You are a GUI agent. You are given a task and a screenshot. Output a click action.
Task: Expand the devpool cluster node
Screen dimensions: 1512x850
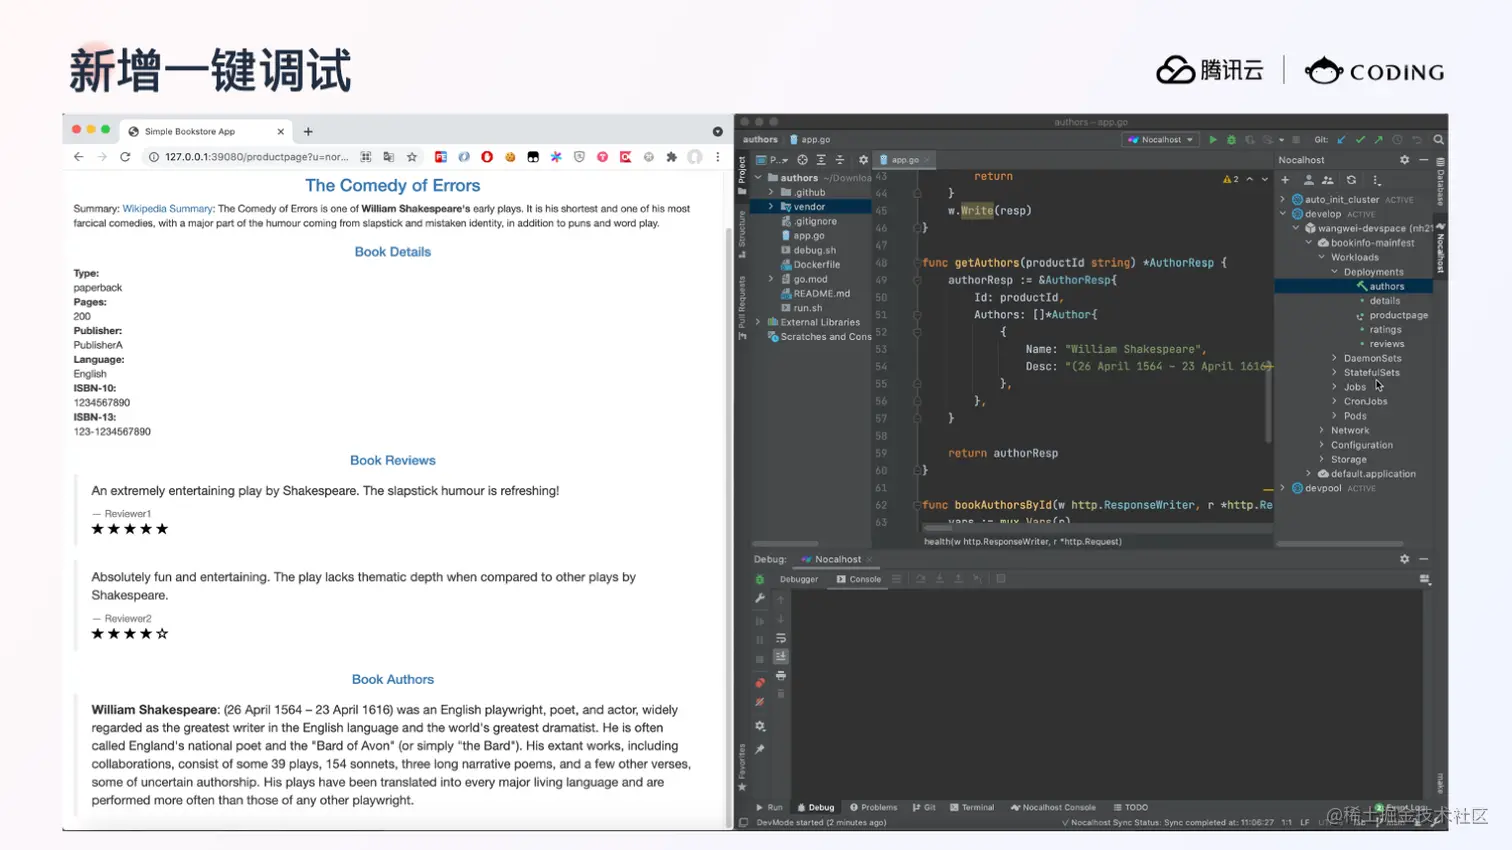point(1283,488)
